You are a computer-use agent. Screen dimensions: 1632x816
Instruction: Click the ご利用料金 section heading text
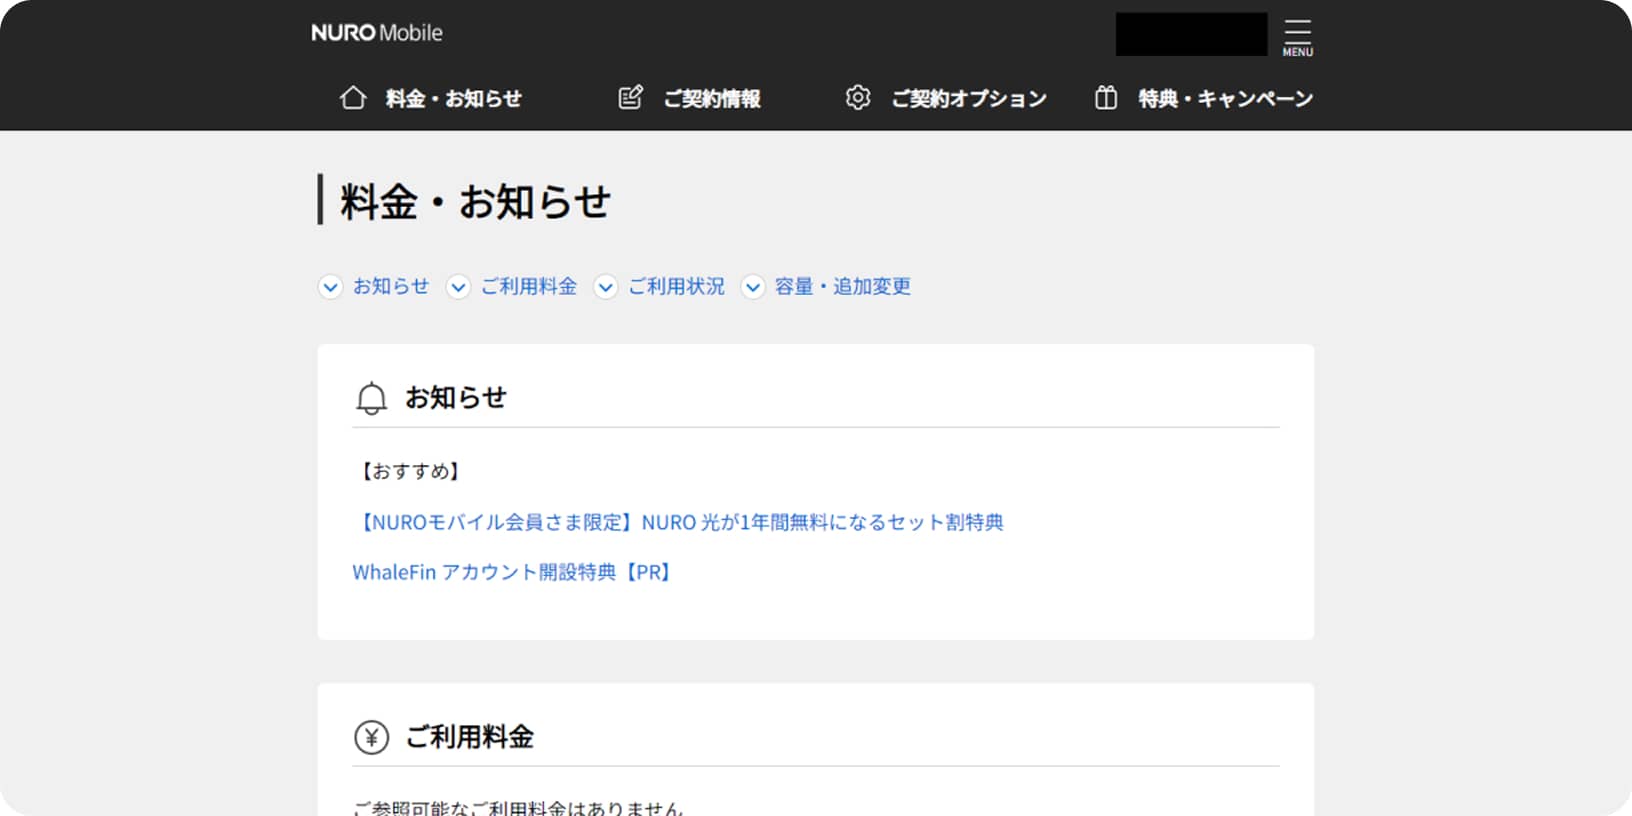pyautogui.click(x=469, y=737)
